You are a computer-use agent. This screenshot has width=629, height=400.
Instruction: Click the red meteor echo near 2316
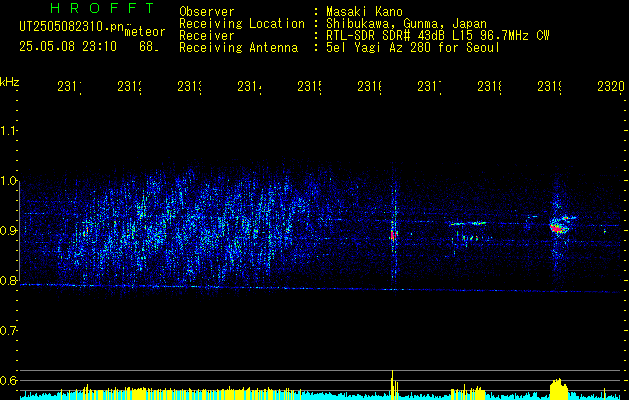coord(394,235)
